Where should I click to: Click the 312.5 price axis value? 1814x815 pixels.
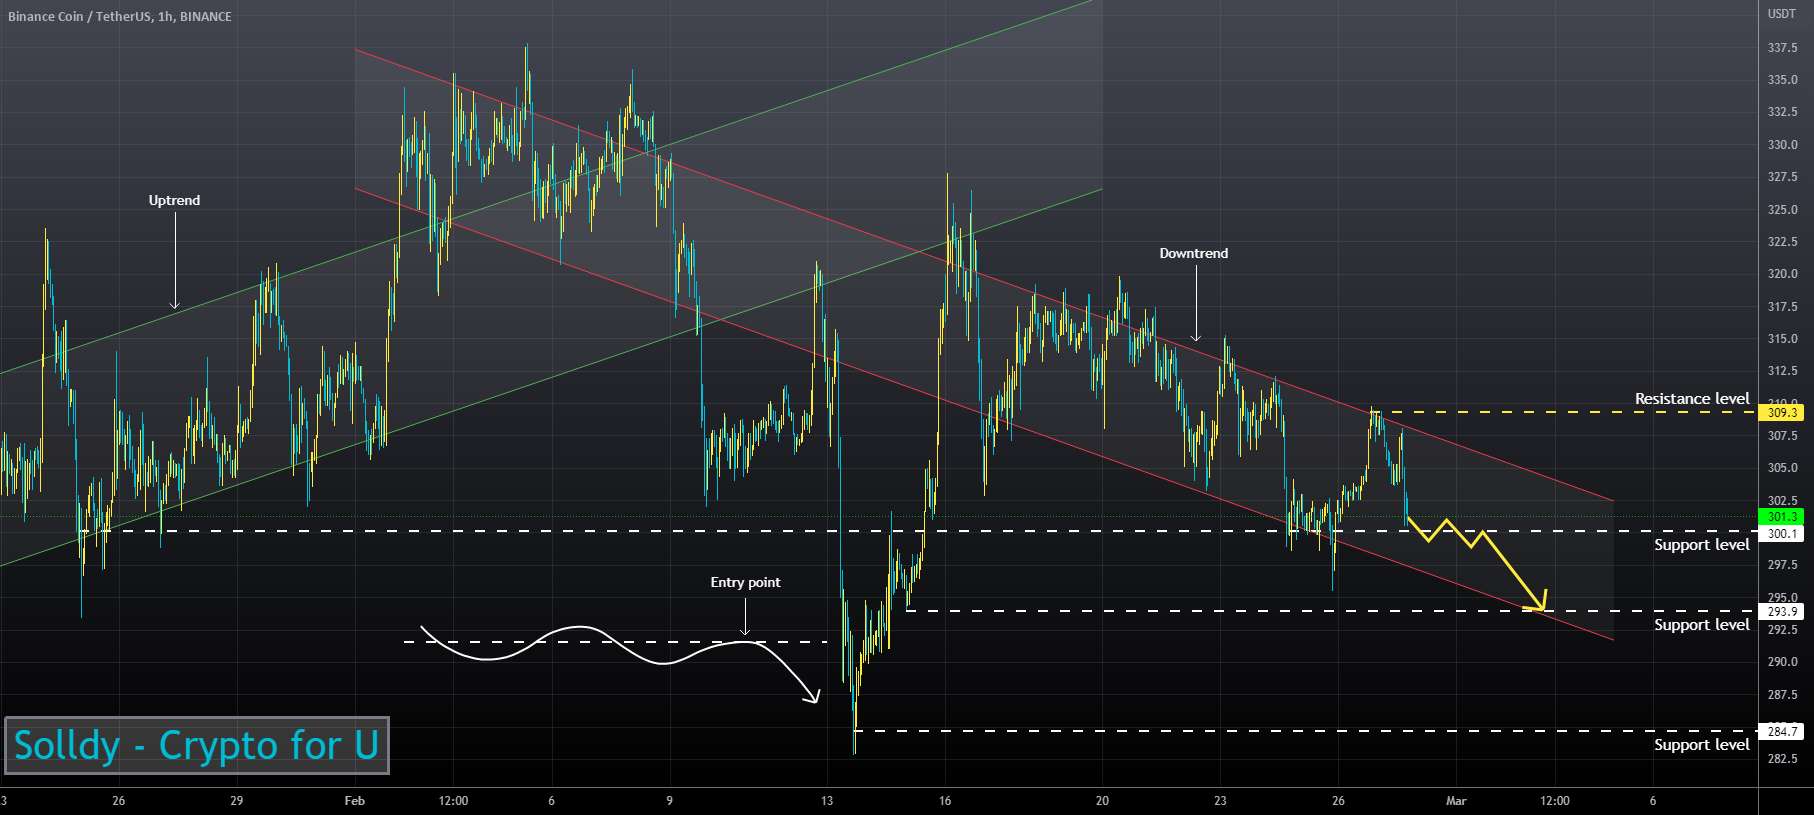pos(1783,371)
